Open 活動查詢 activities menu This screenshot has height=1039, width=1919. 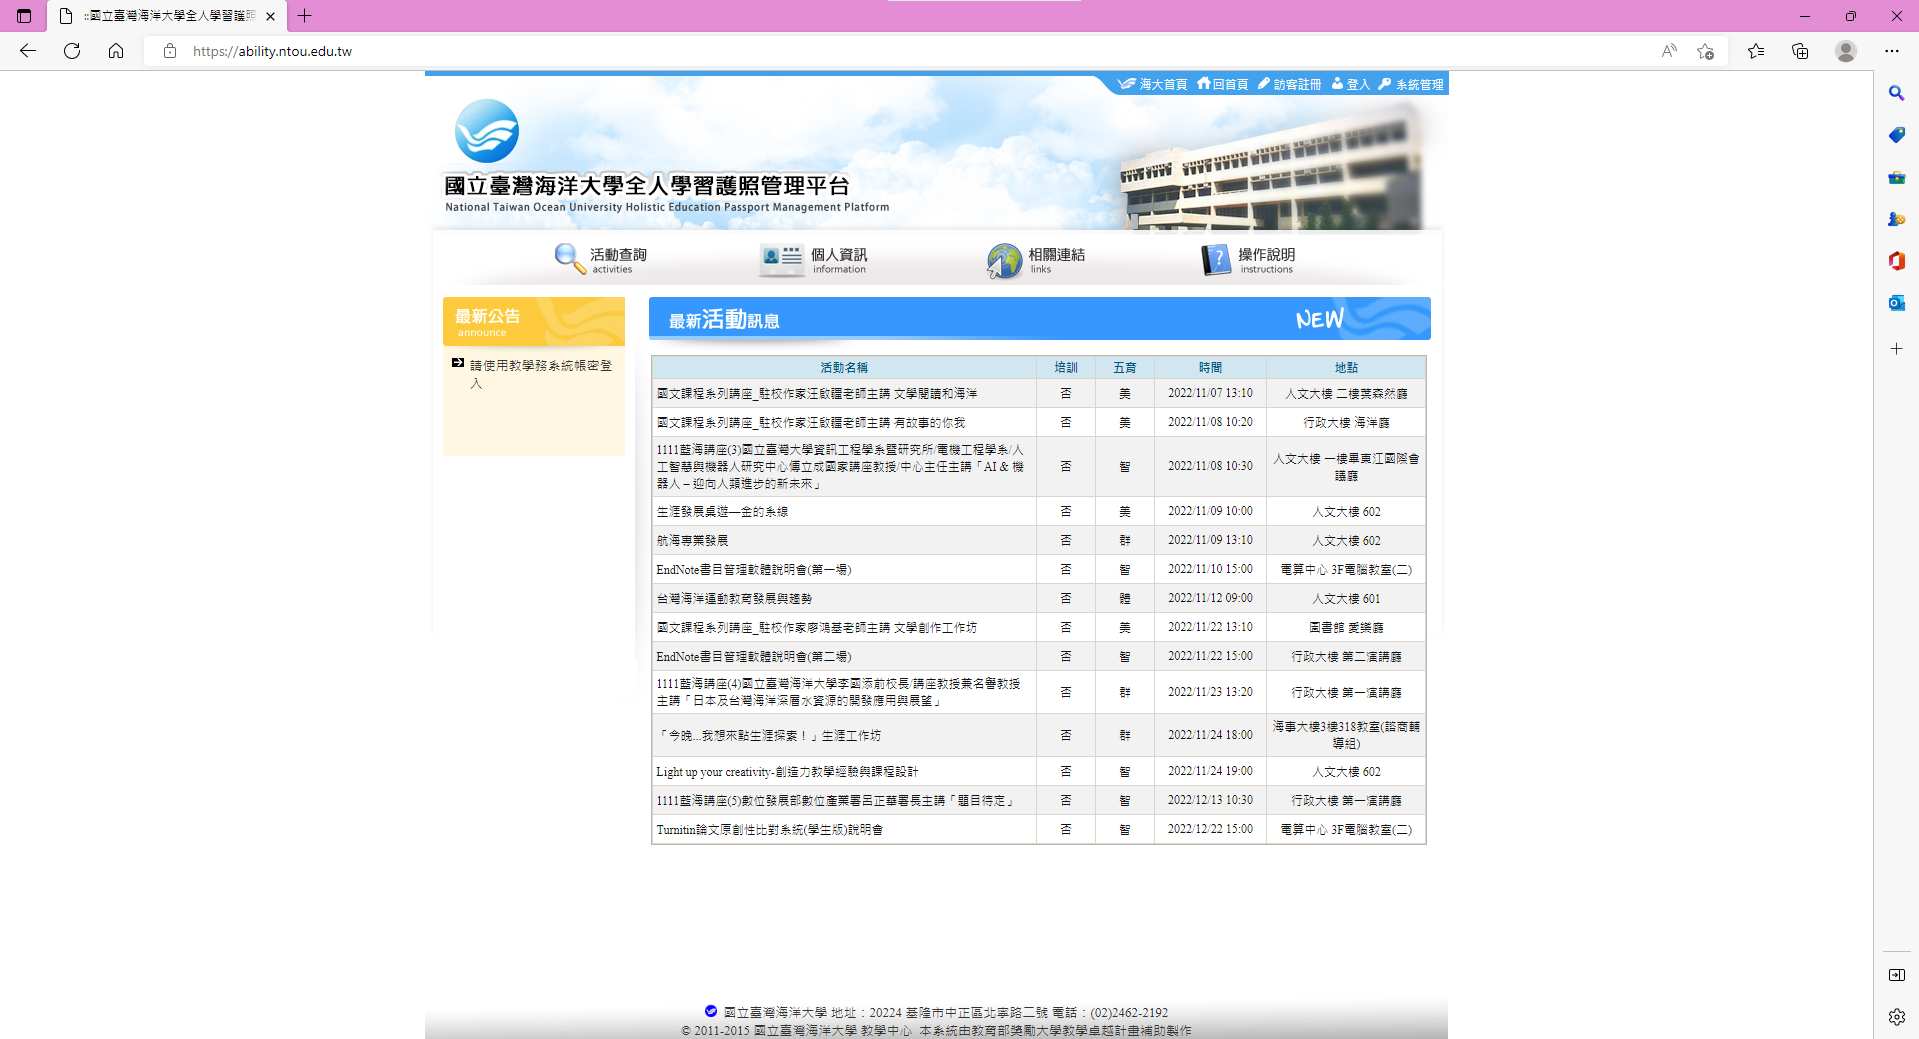[601, 260]
